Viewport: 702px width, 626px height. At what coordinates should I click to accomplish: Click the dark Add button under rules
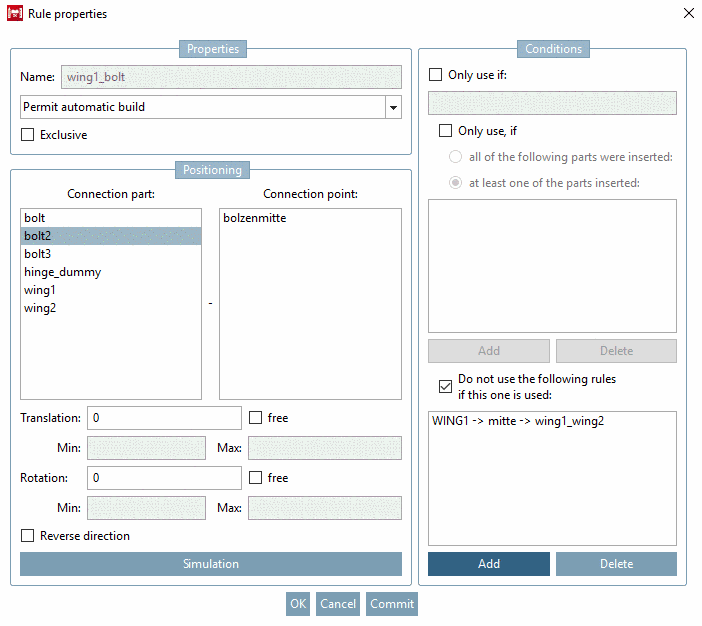point(488,564)
